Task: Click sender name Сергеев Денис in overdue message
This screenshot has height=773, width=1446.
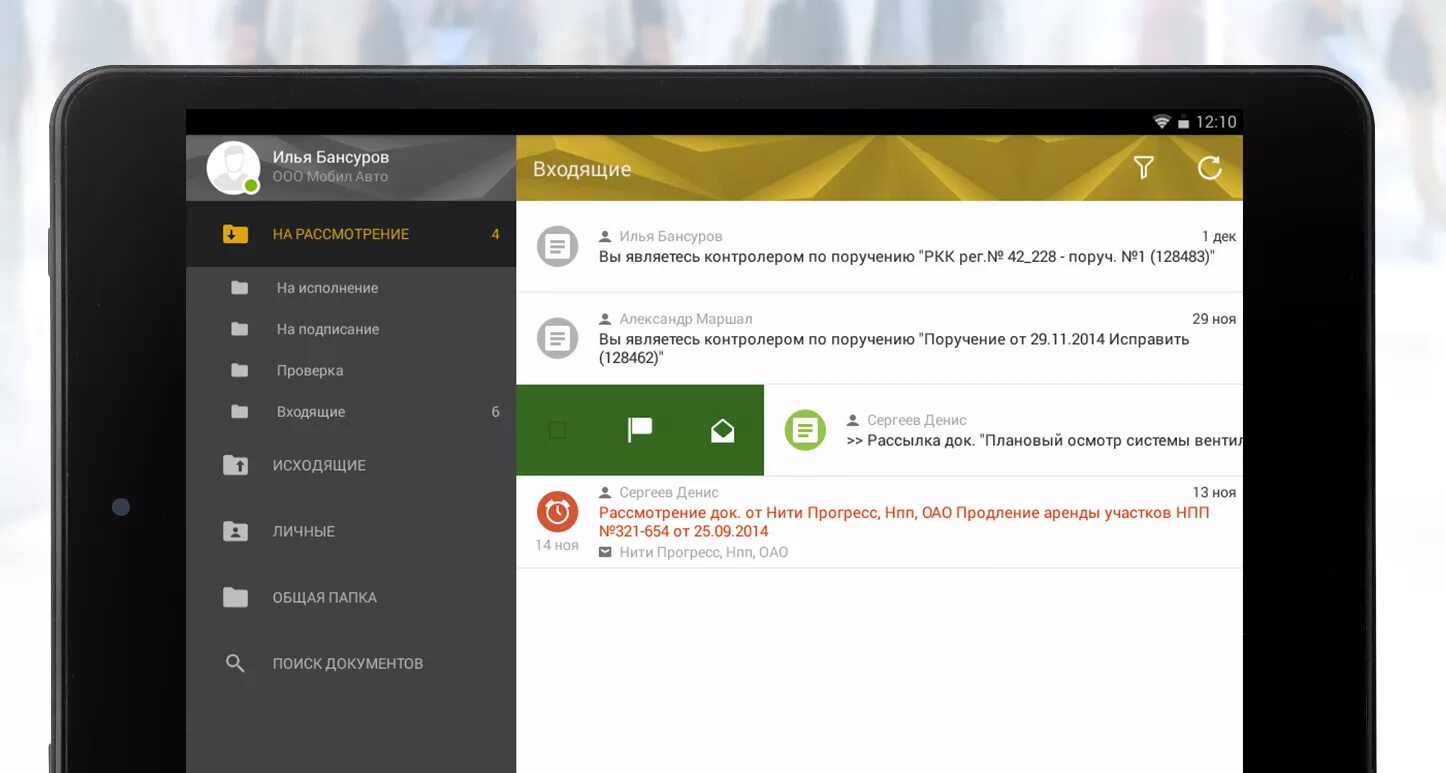Action: [x=669, y=492]
